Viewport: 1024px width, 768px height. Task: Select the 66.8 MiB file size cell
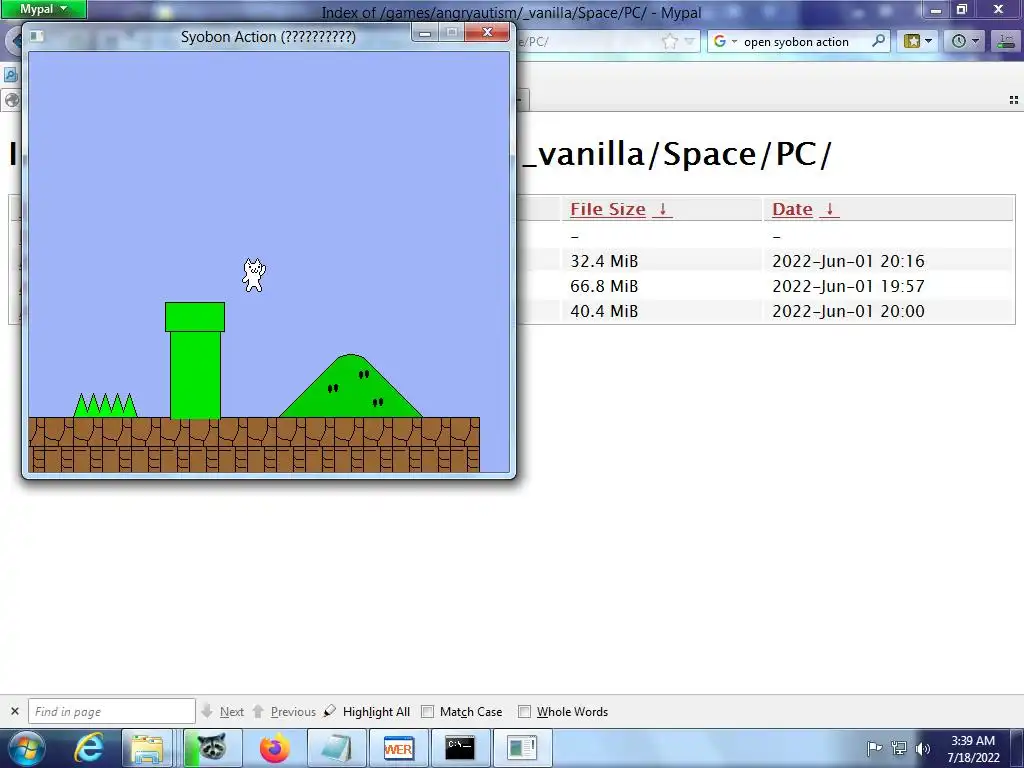[x=604, y=286]
